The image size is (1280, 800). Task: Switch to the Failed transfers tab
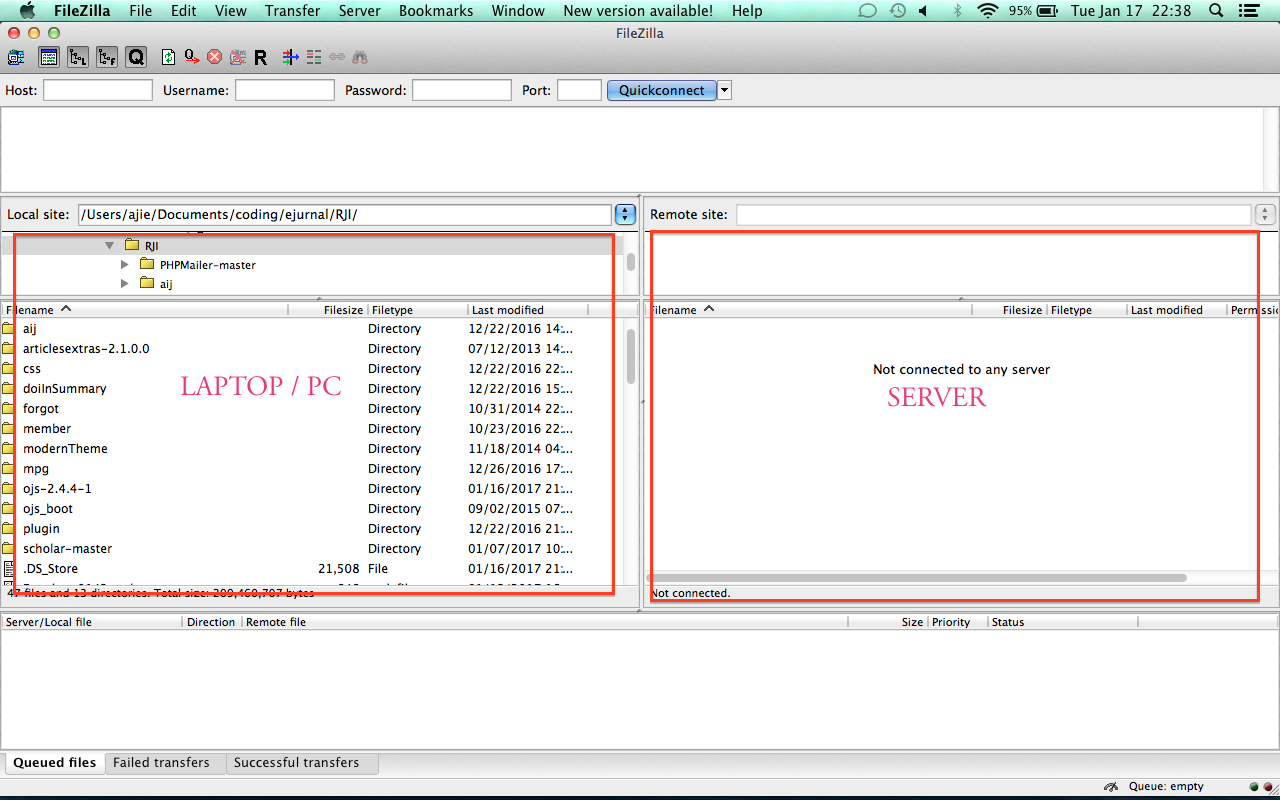pos(161,762)
